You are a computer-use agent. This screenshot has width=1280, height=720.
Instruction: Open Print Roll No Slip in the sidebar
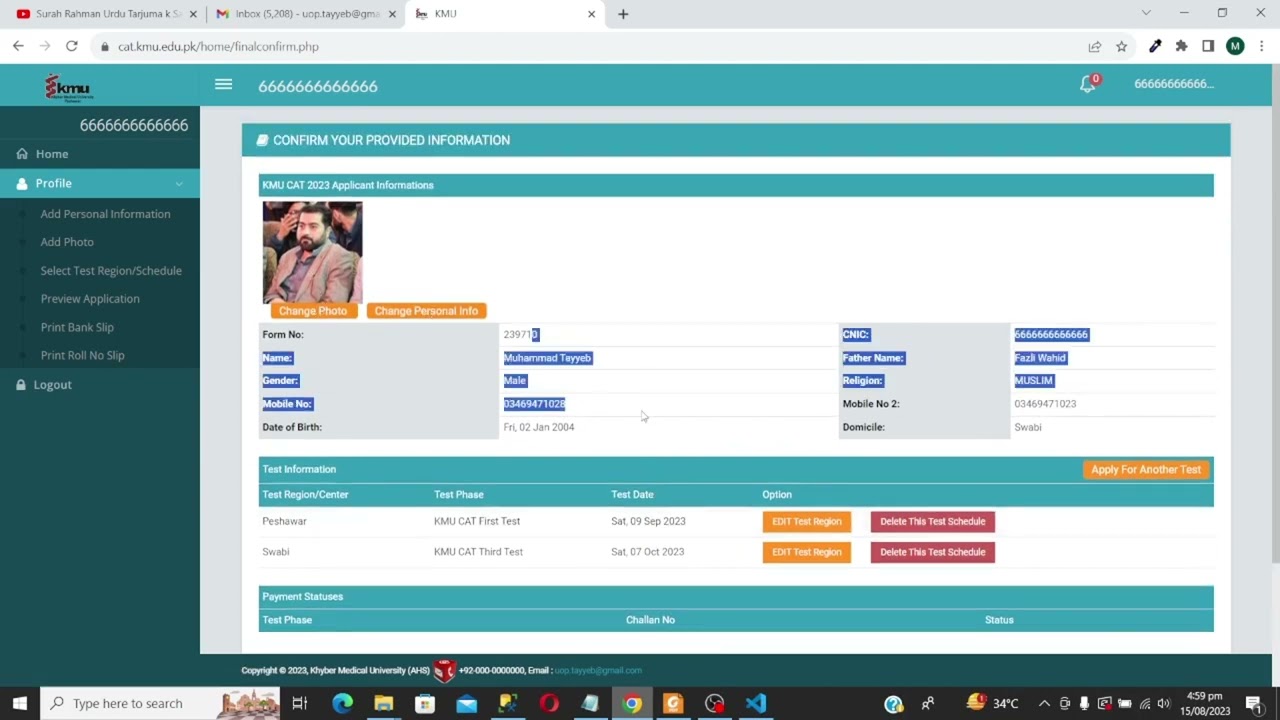82,355
